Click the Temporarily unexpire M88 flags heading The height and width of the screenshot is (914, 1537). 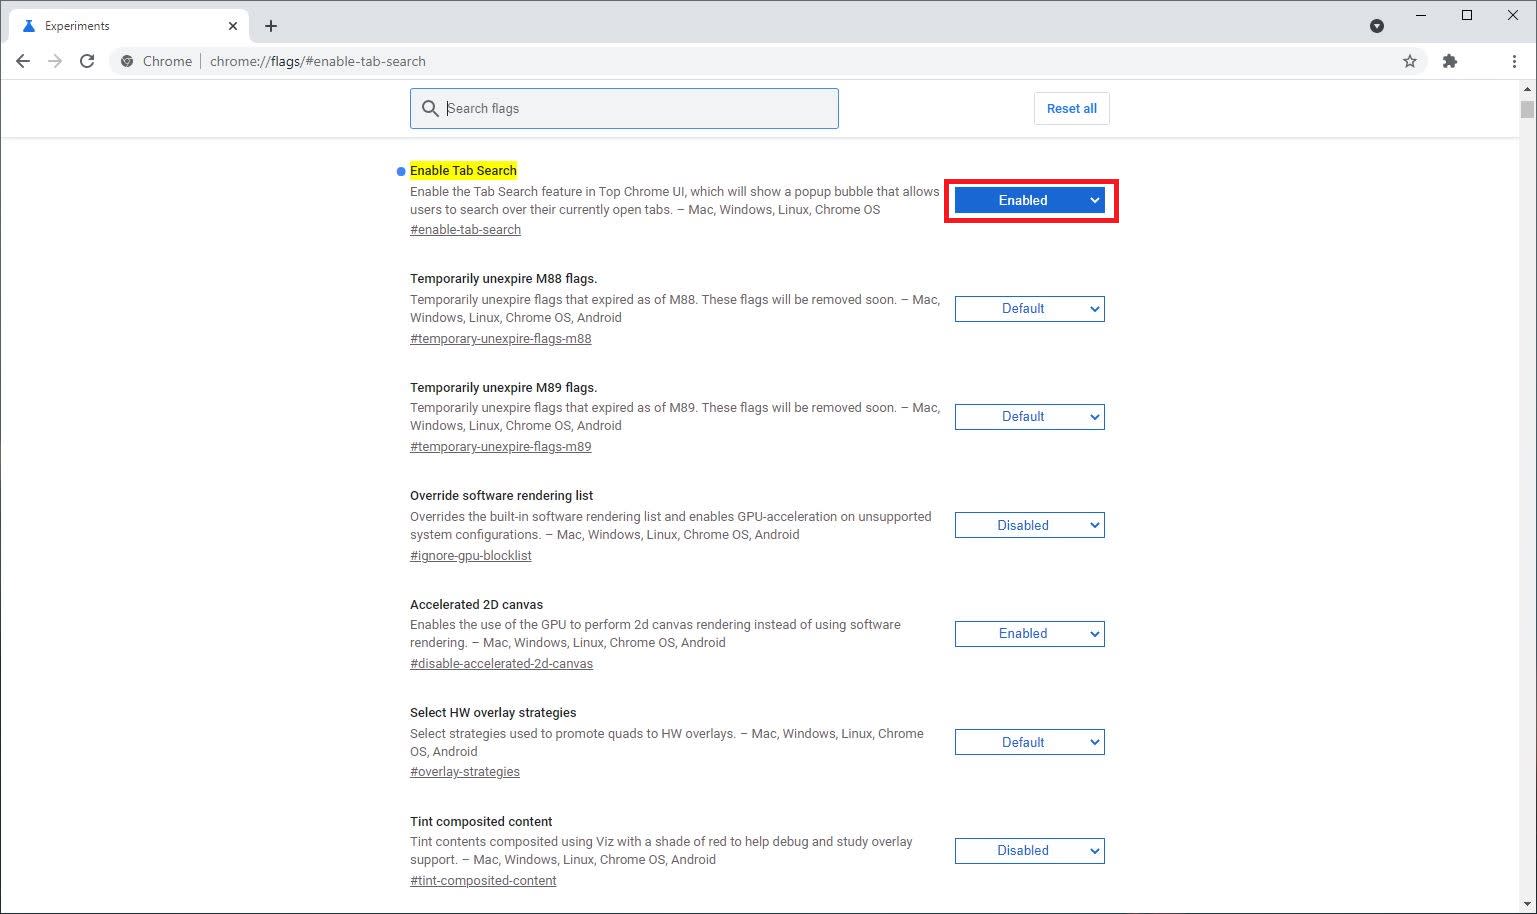tap(503, 279)
